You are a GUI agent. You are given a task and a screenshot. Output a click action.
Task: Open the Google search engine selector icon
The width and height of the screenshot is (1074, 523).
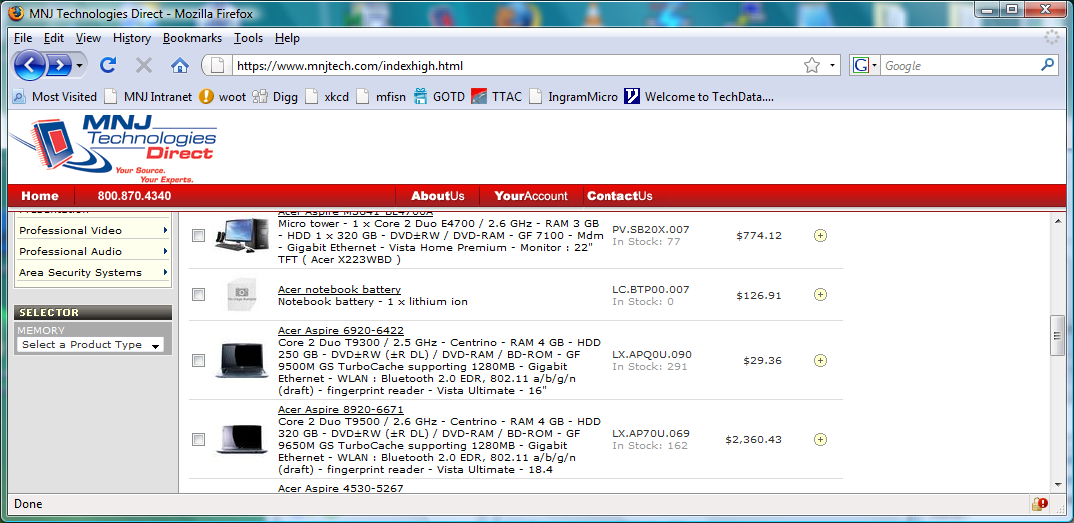tap(864, 66)
